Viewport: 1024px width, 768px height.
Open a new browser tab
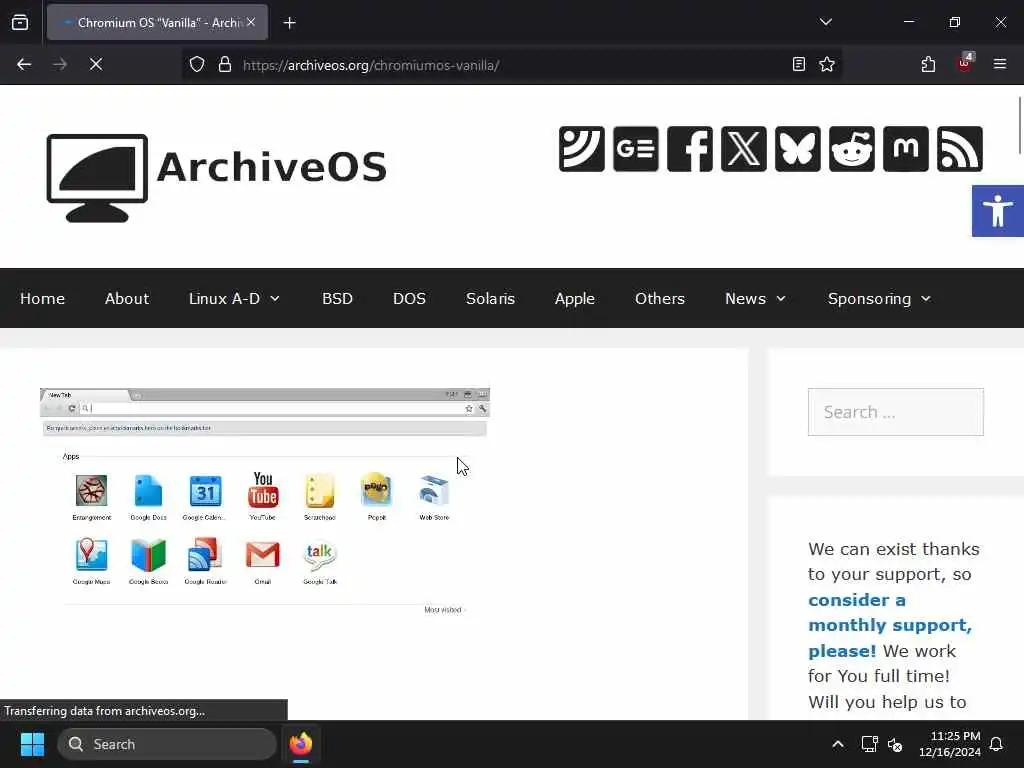(289, 23)
